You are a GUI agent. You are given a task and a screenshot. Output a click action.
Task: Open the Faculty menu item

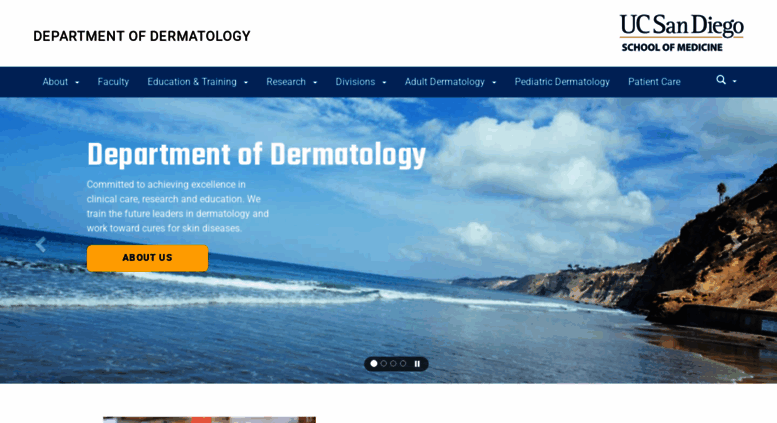coord(113,82)
